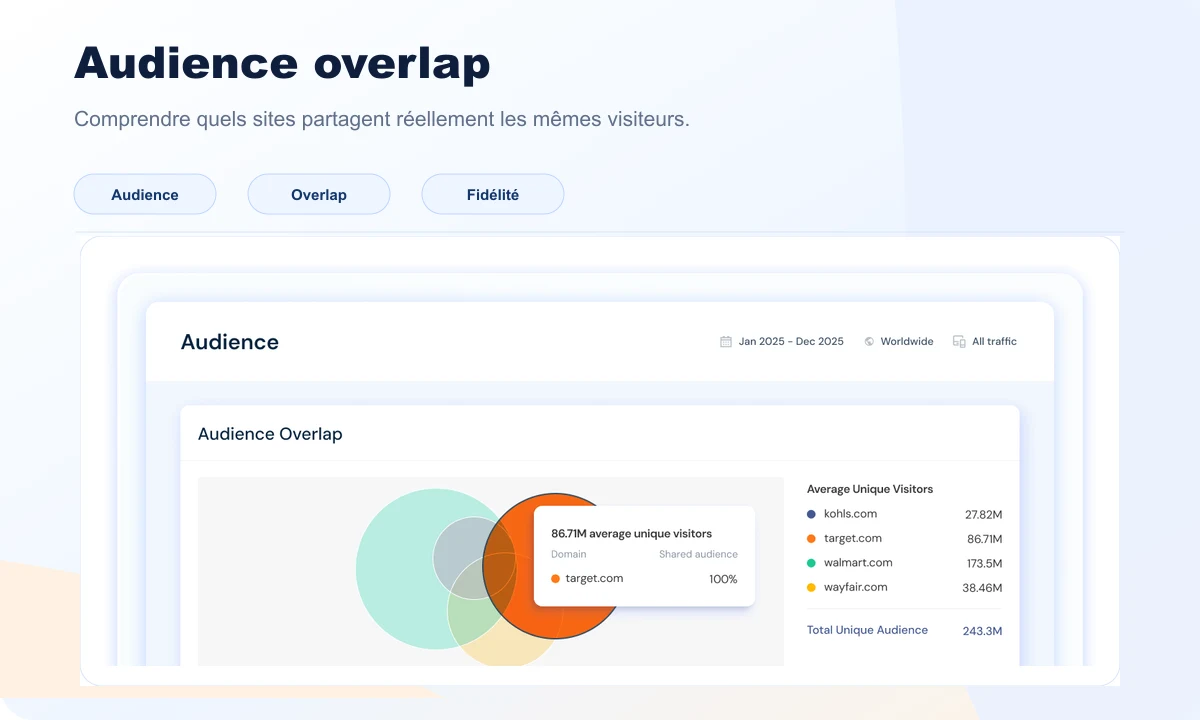Switch to the Overlap tab
The height and width of the screenshot is (720, 1200).
(x=319, y=194)
